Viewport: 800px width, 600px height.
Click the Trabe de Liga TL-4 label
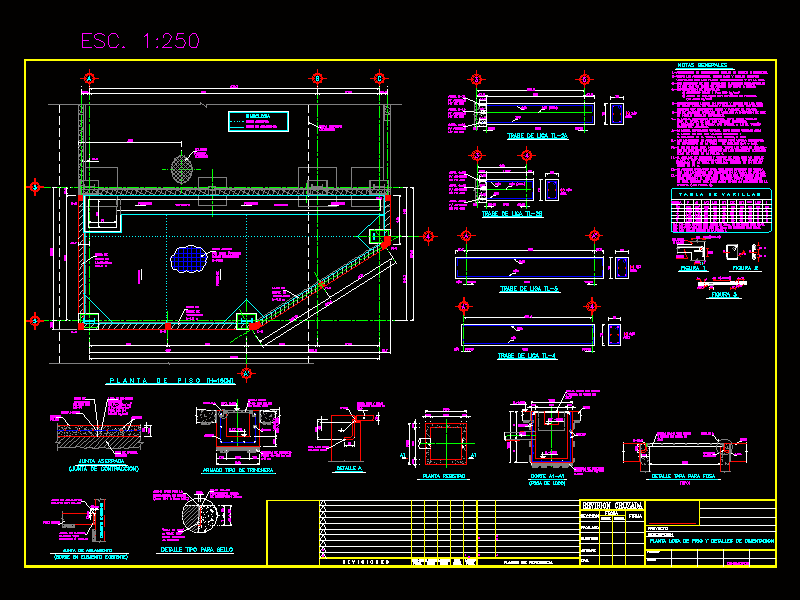530,355
